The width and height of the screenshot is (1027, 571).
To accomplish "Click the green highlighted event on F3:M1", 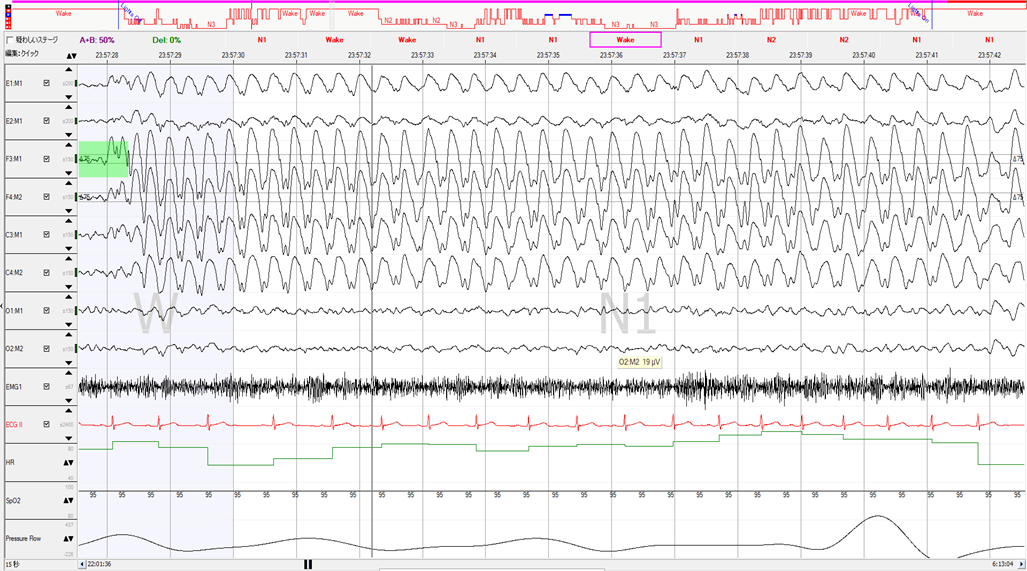I will pos(103,159).
